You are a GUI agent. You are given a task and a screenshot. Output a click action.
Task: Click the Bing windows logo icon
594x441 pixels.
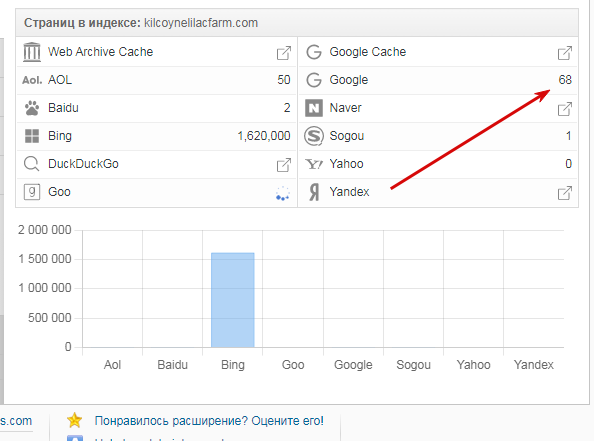point(32,136)
